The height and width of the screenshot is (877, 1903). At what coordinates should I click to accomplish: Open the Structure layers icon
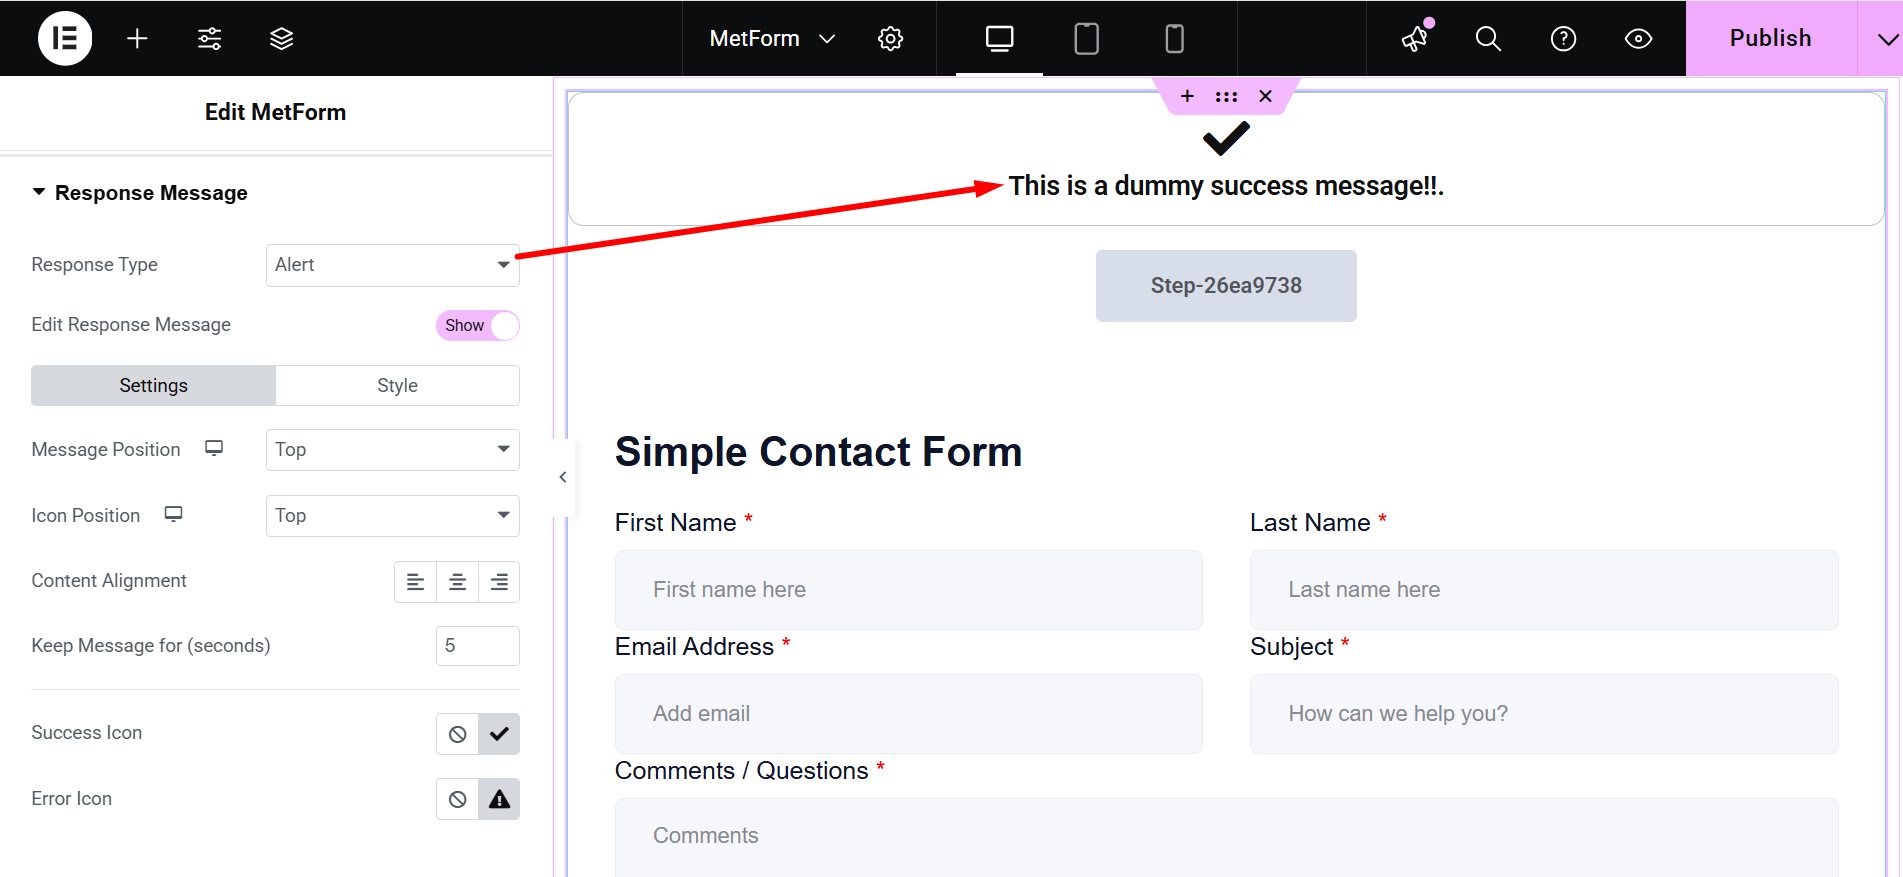281,38
